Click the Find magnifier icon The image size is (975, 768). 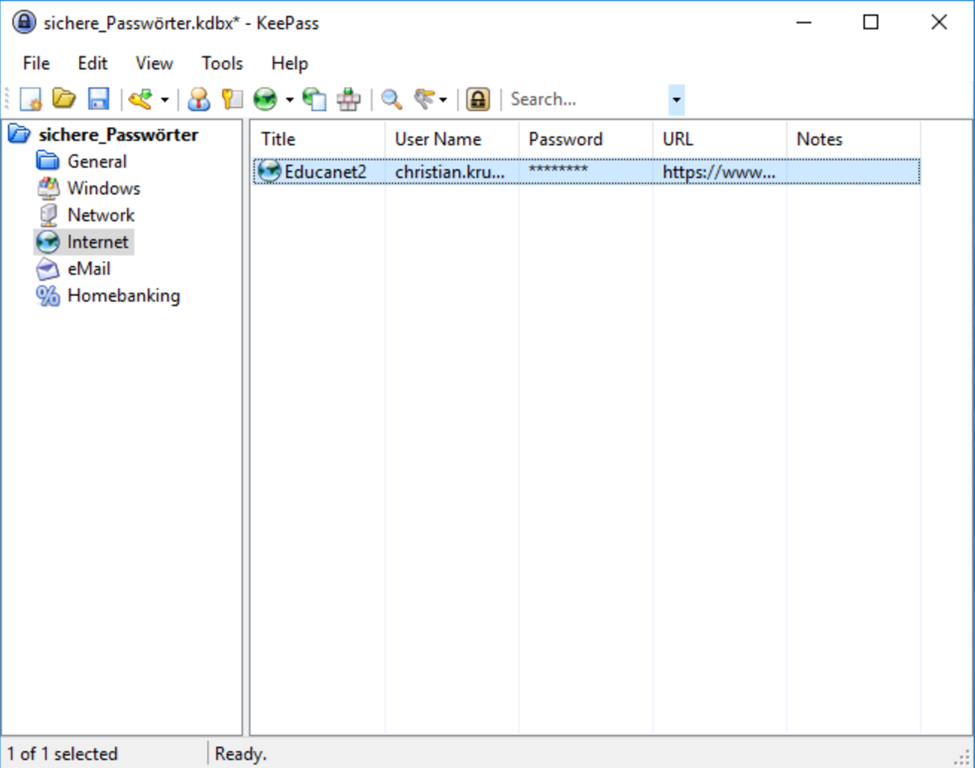(x=391, y=99)
